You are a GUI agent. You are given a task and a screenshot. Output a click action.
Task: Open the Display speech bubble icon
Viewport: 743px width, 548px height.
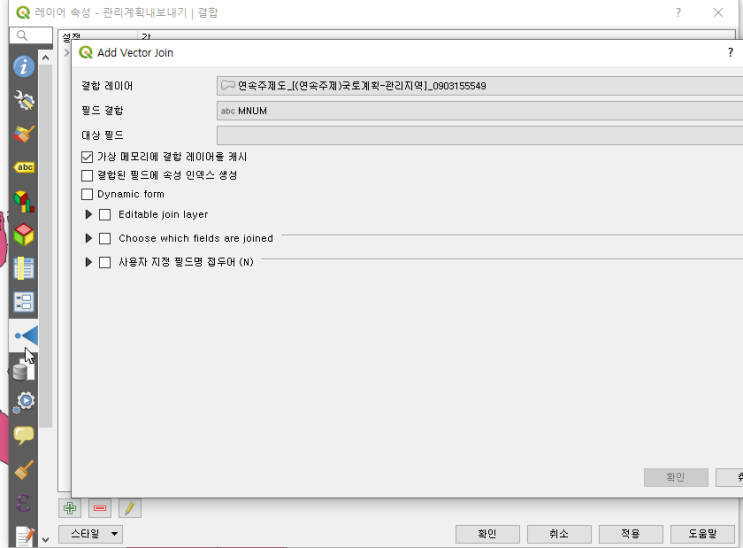point(24,435)
